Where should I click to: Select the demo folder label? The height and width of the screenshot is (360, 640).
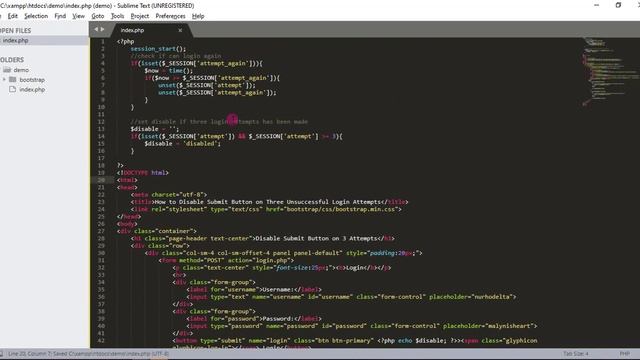coord(21,70)
